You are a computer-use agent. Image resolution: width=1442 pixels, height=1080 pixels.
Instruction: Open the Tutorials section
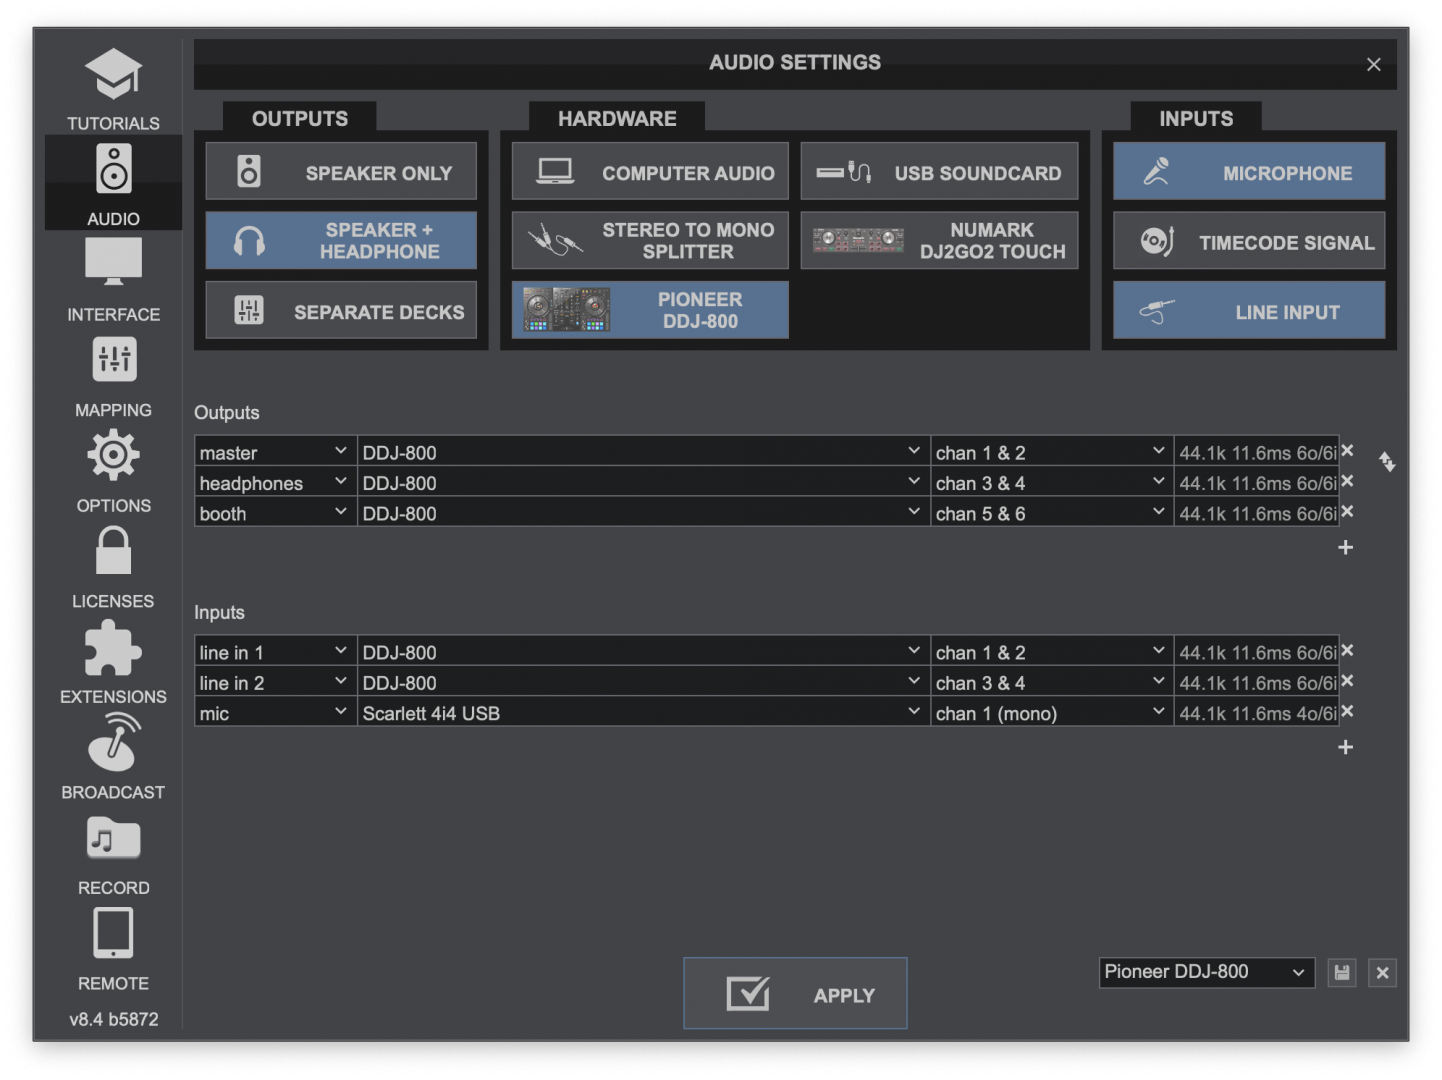113,88
